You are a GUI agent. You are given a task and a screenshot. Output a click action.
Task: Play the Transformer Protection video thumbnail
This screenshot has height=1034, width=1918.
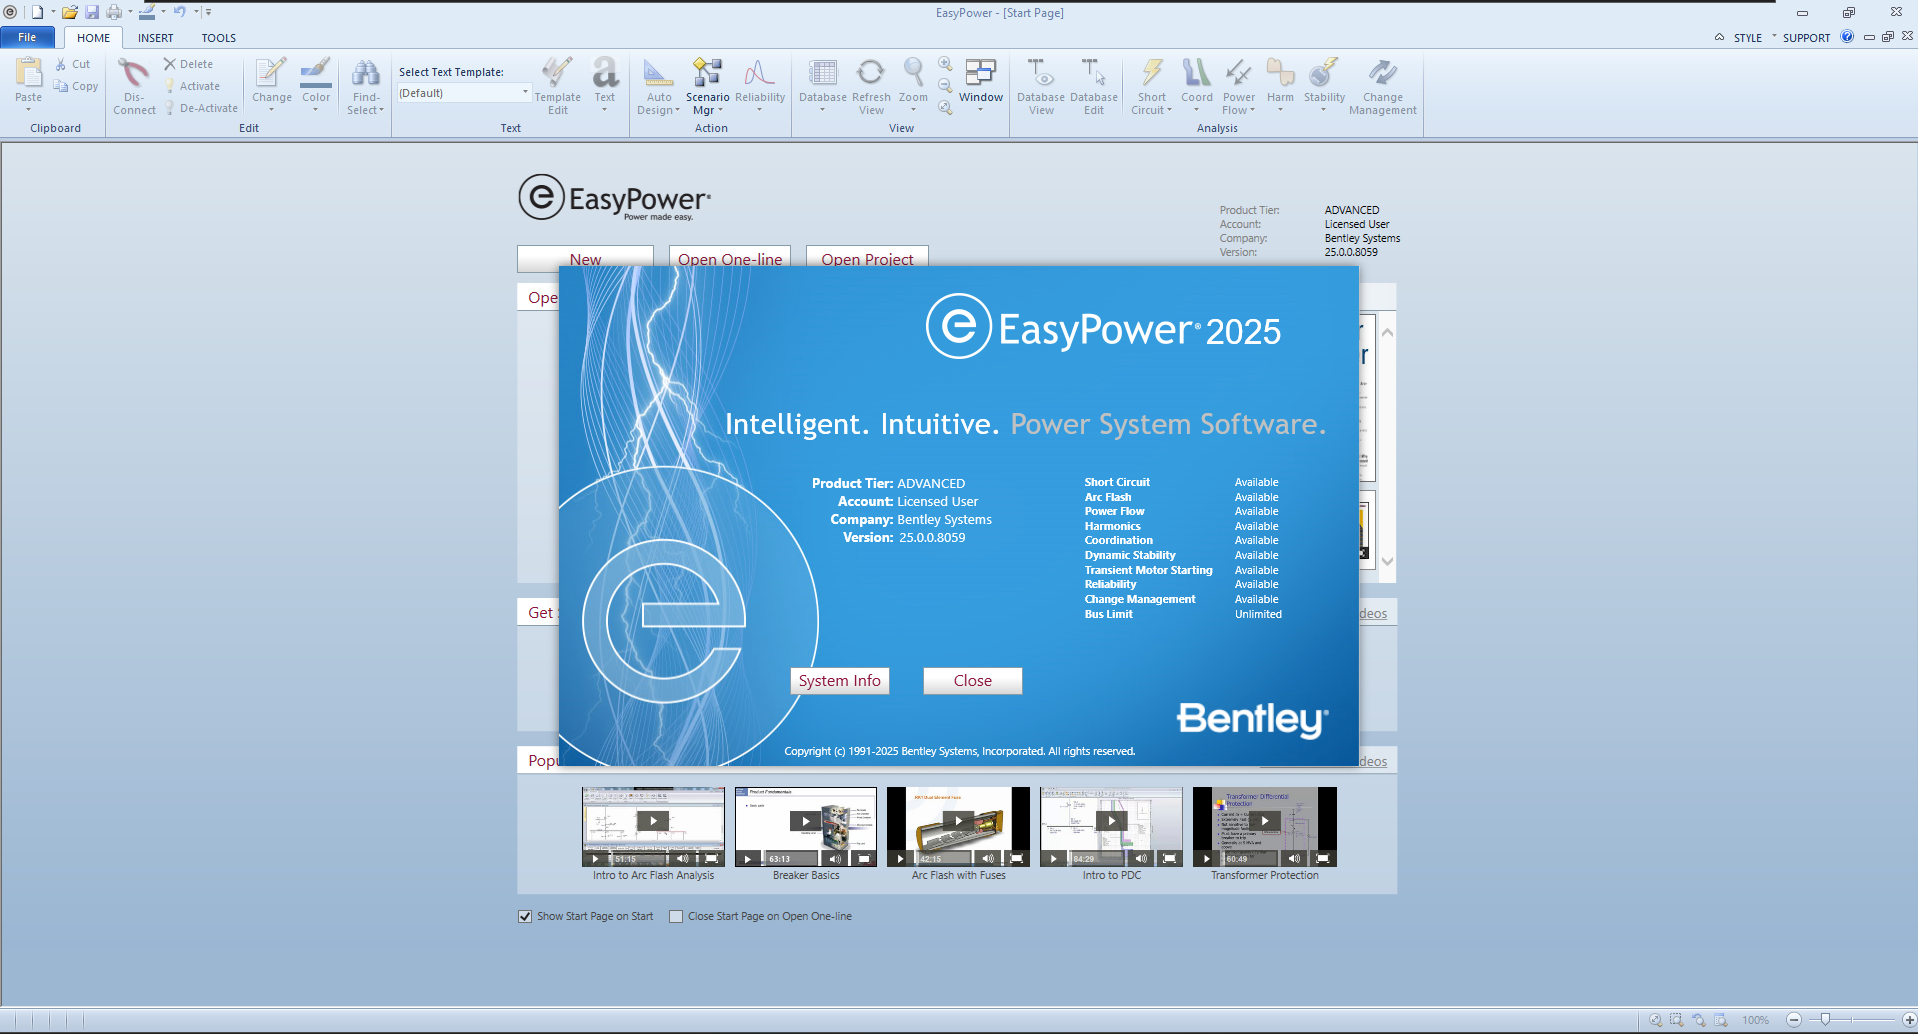1265,821
